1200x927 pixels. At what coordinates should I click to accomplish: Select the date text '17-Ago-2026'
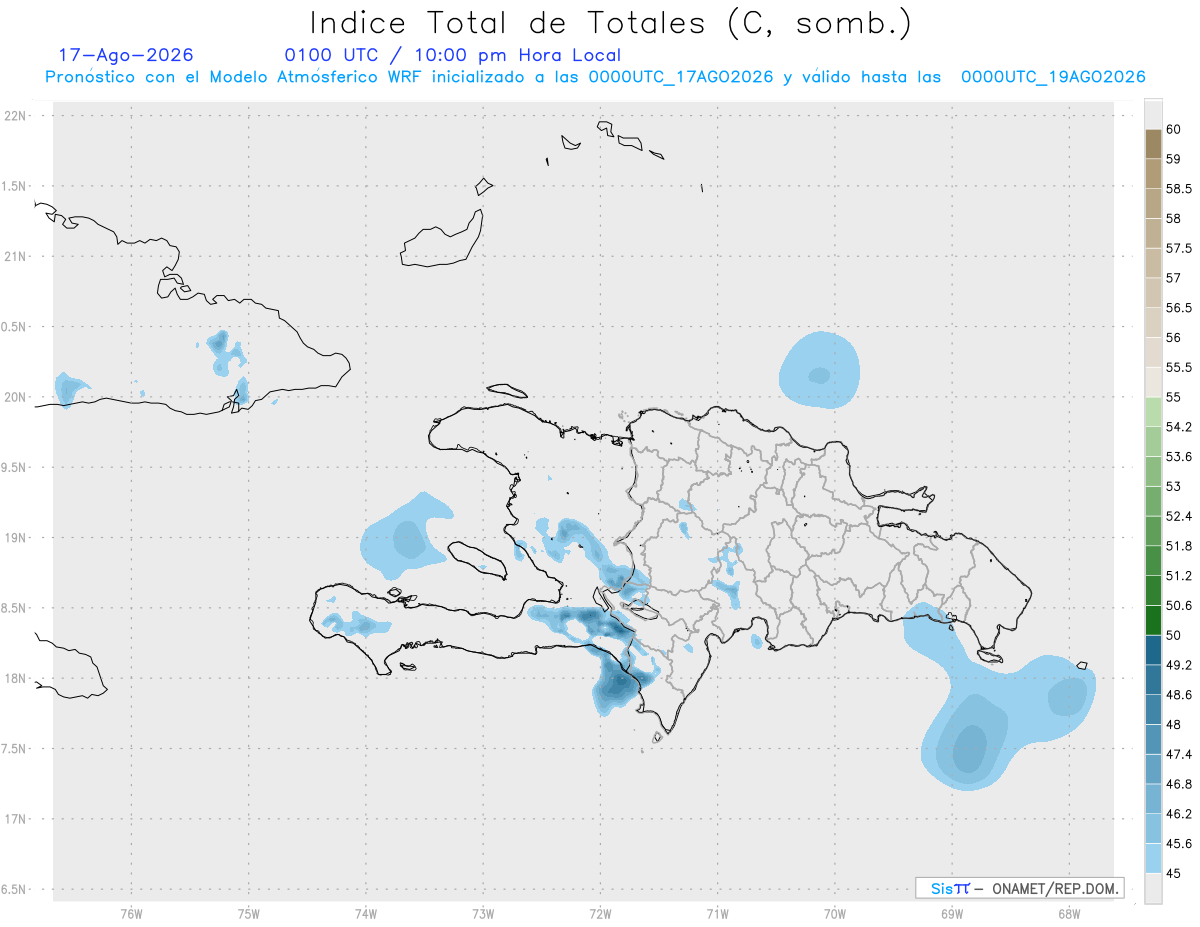pyautogui.click(x=126, y=55)
